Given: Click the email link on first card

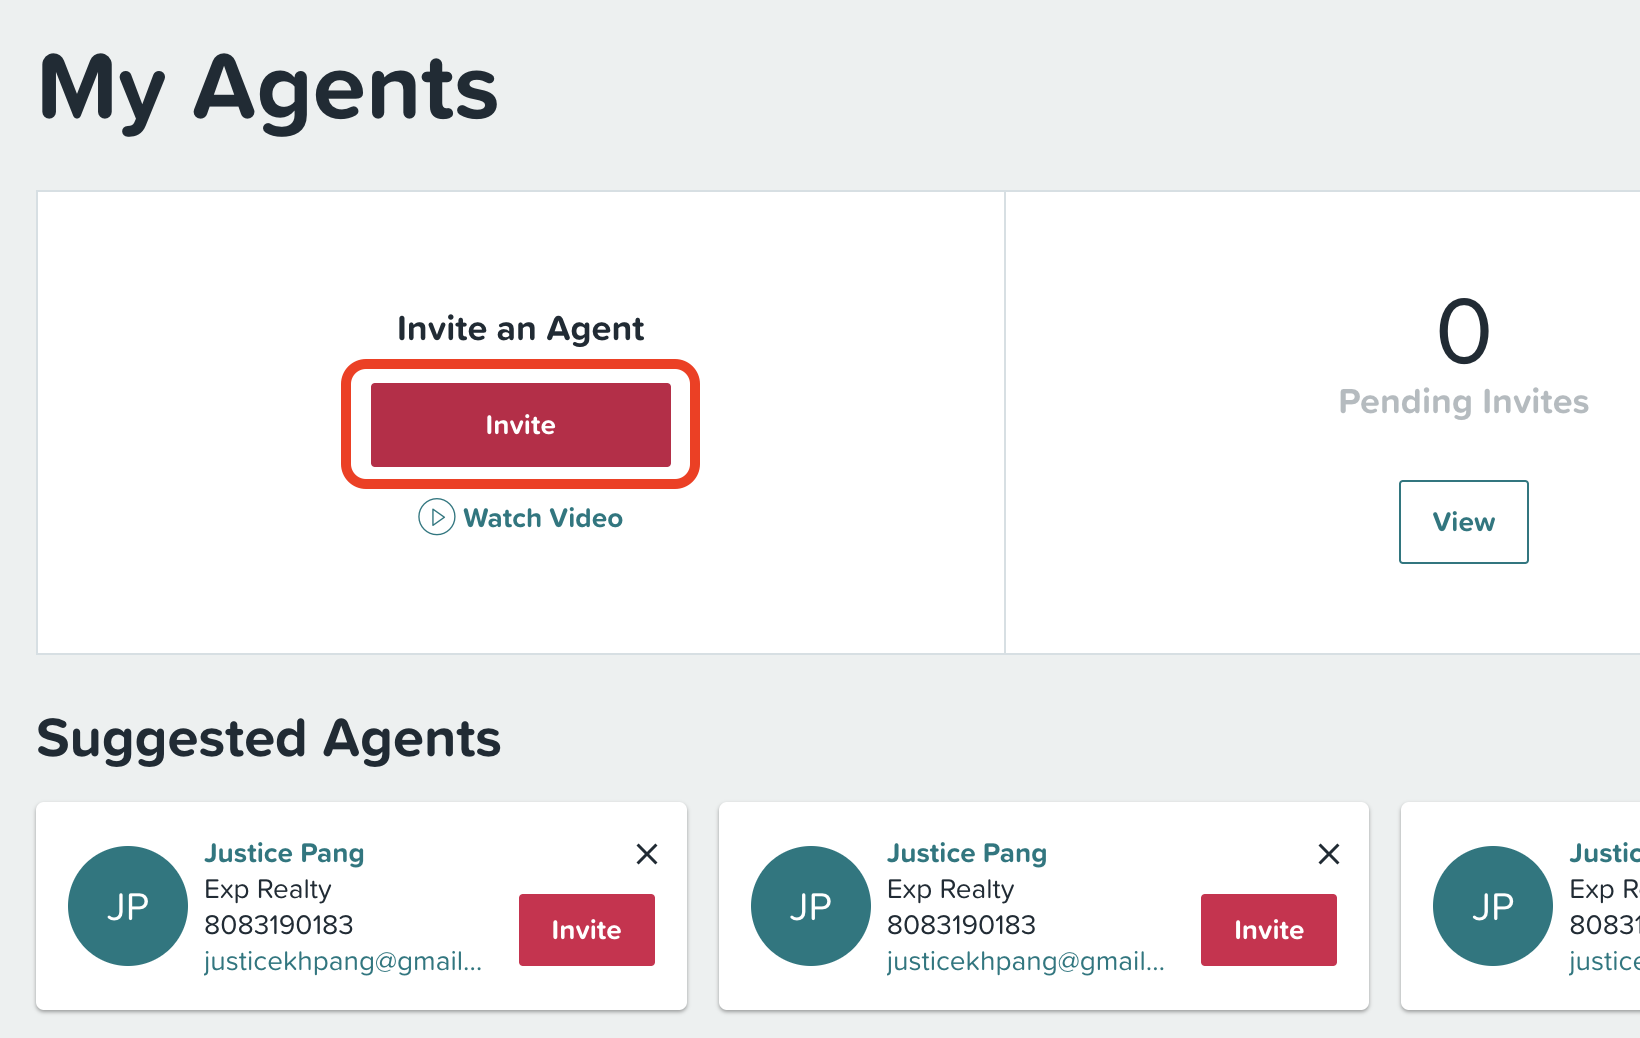Looking at the screenshot, I should (343, 961).
